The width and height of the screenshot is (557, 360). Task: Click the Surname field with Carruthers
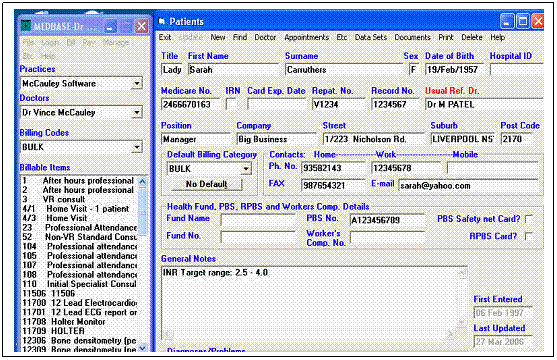click(x=344, y=70)
